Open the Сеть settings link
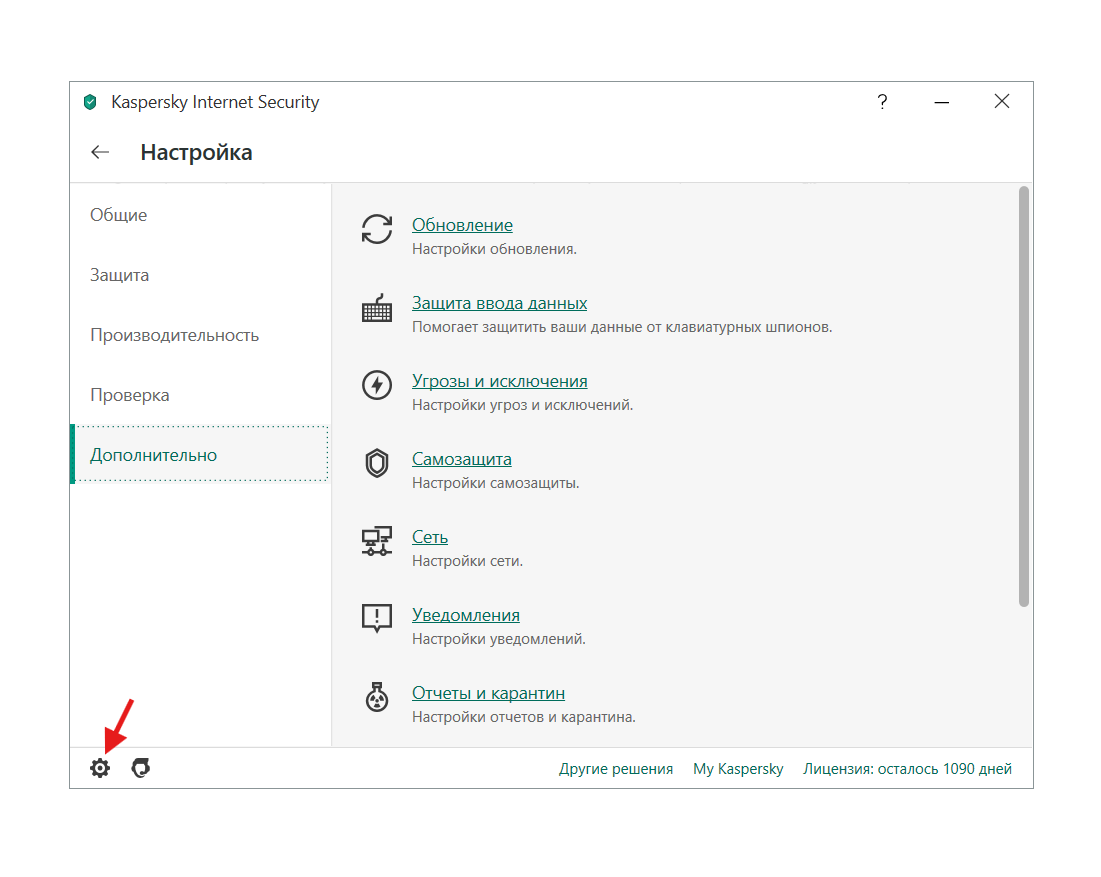The image size is (1101, 877). [x=430, y=537]
